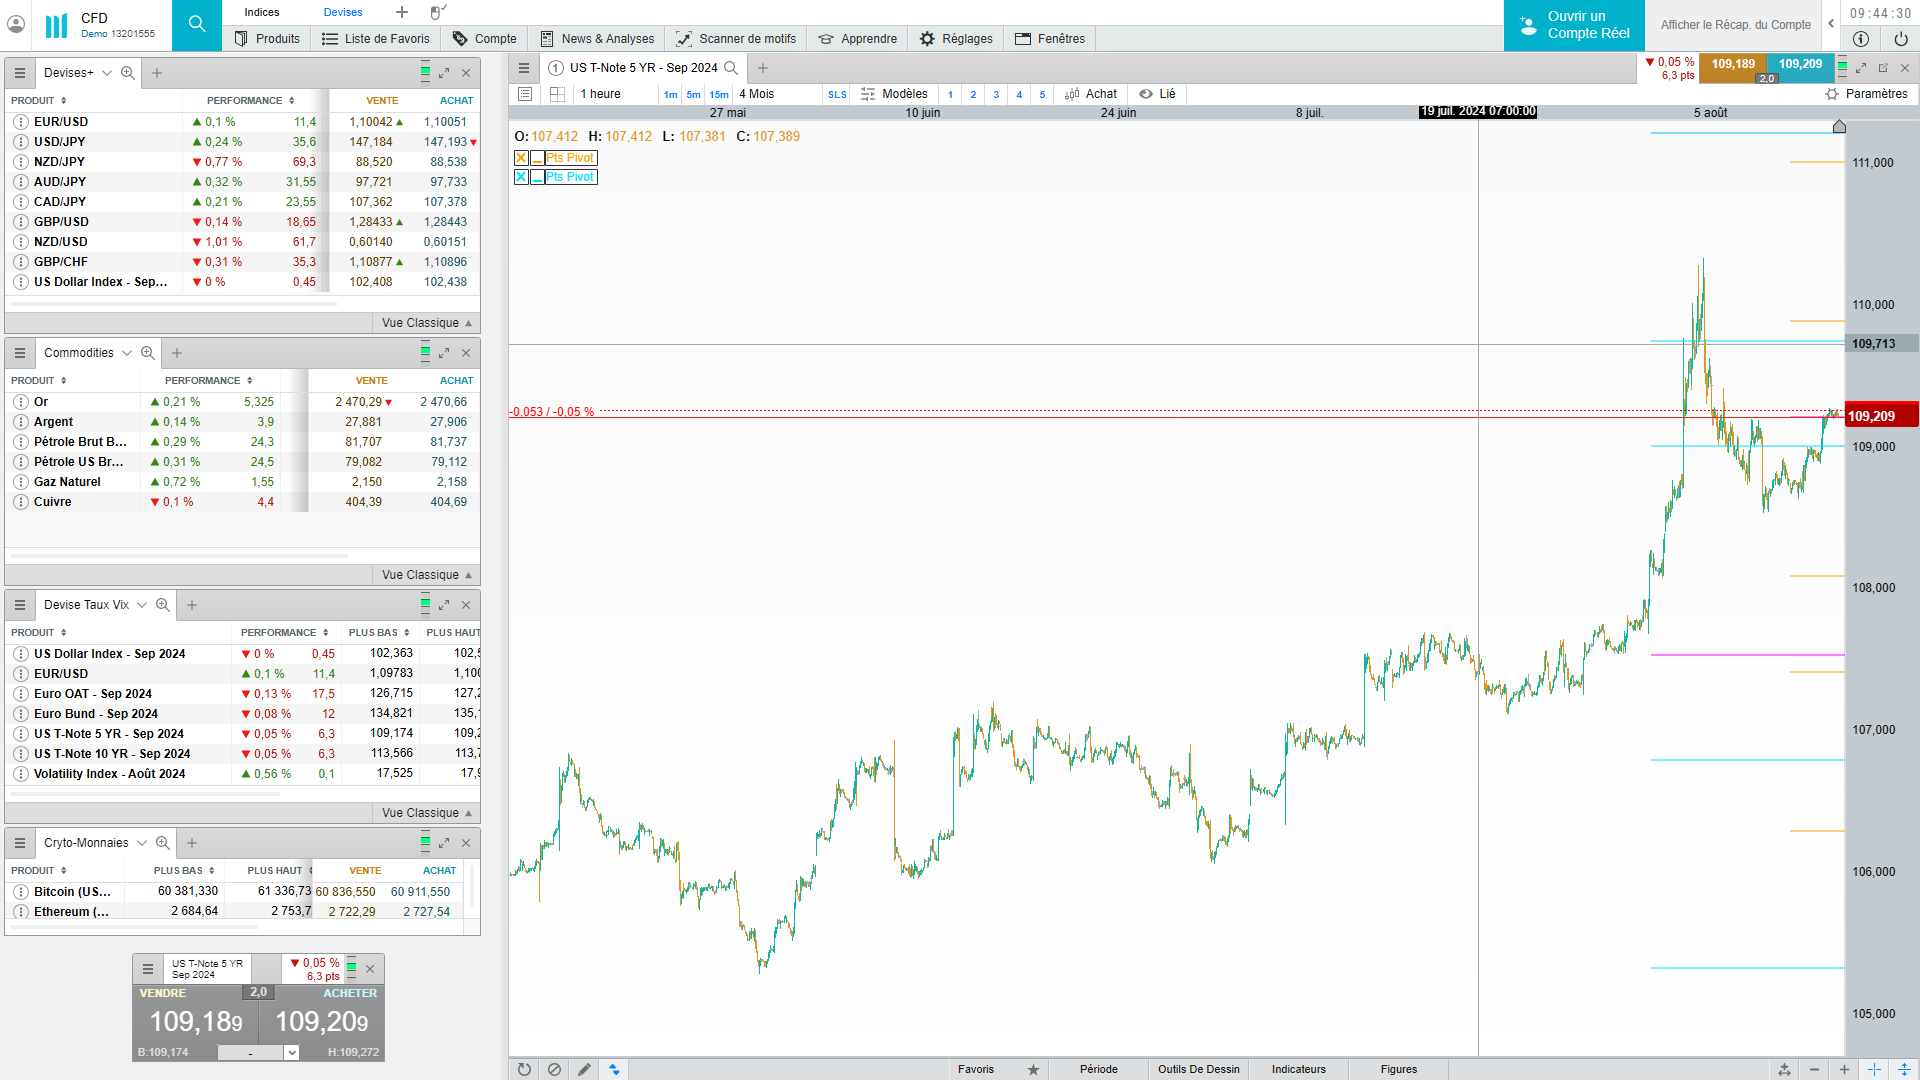1920x1080 pixels.
Task: Remove the orange Pts Pivot indicator
Action: pos(521,158)
